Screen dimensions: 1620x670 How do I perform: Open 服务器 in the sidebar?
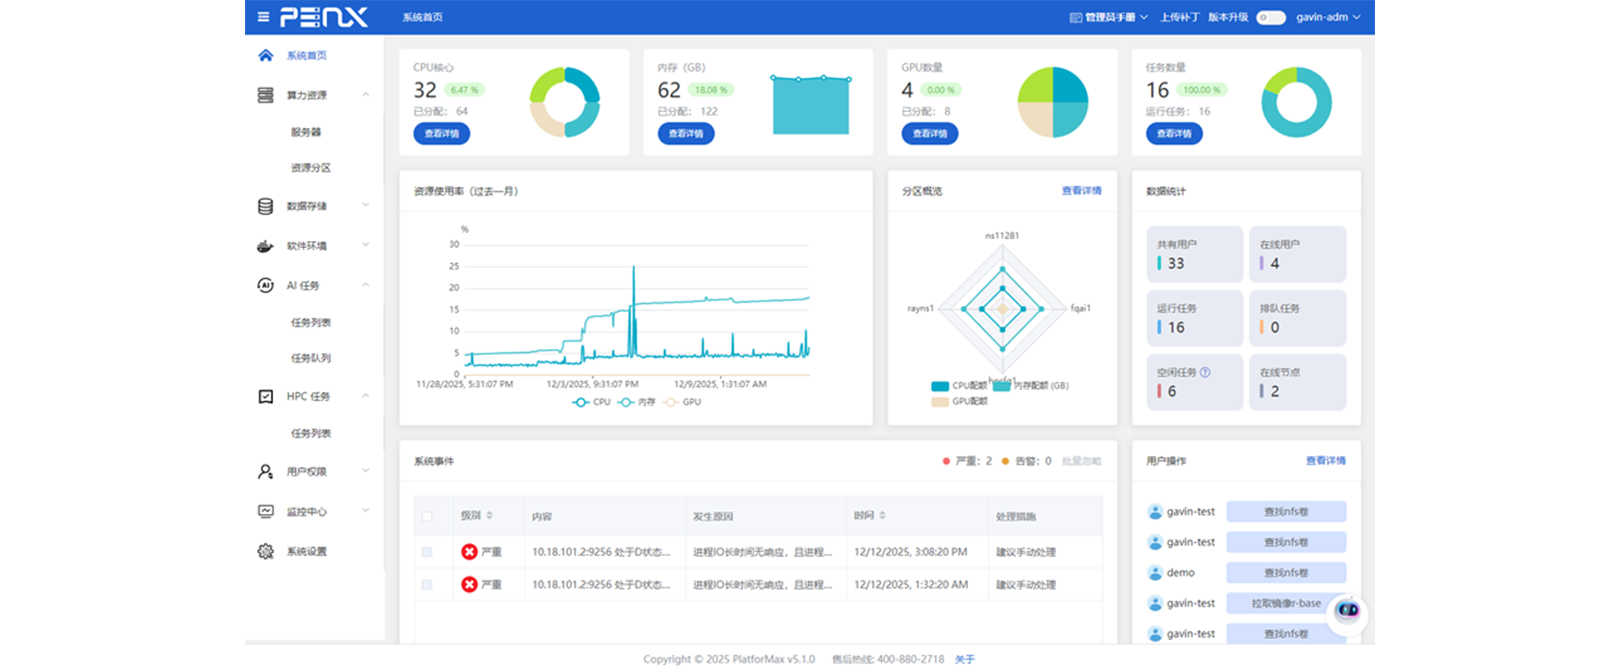click(x=306, y=132)
